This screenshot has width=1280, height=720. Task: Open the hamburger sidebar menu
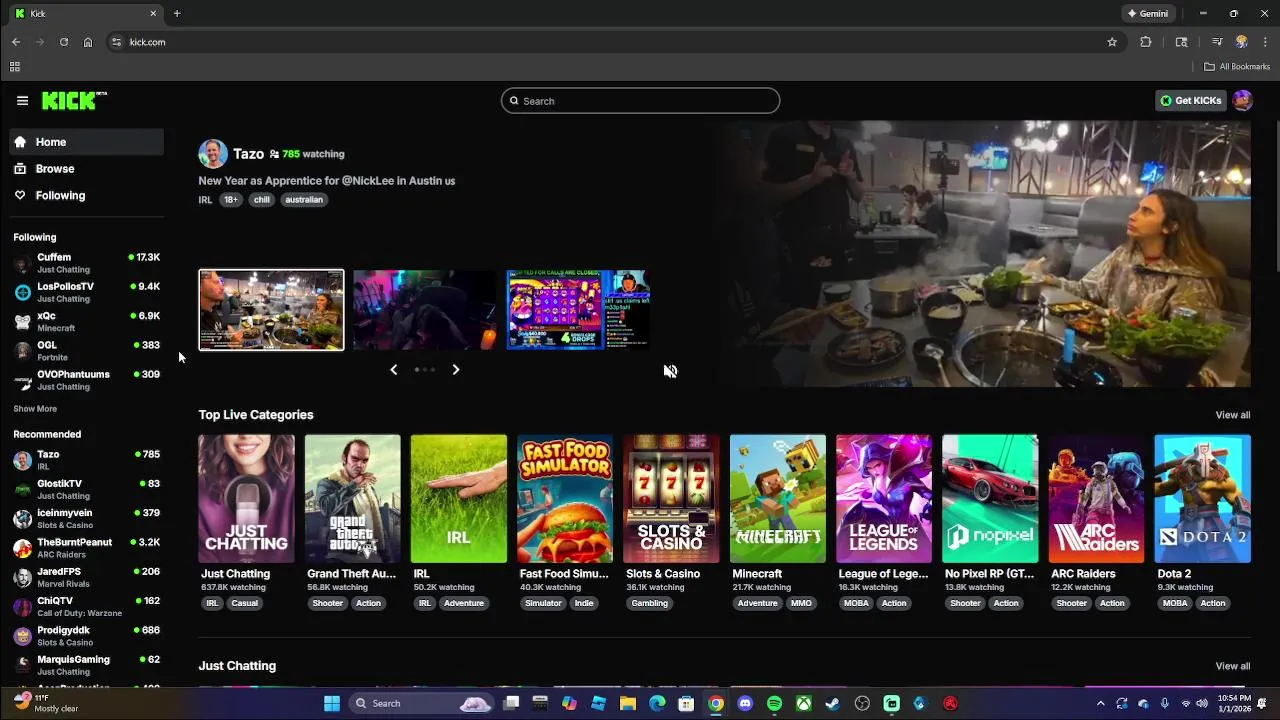coord(22,100)
